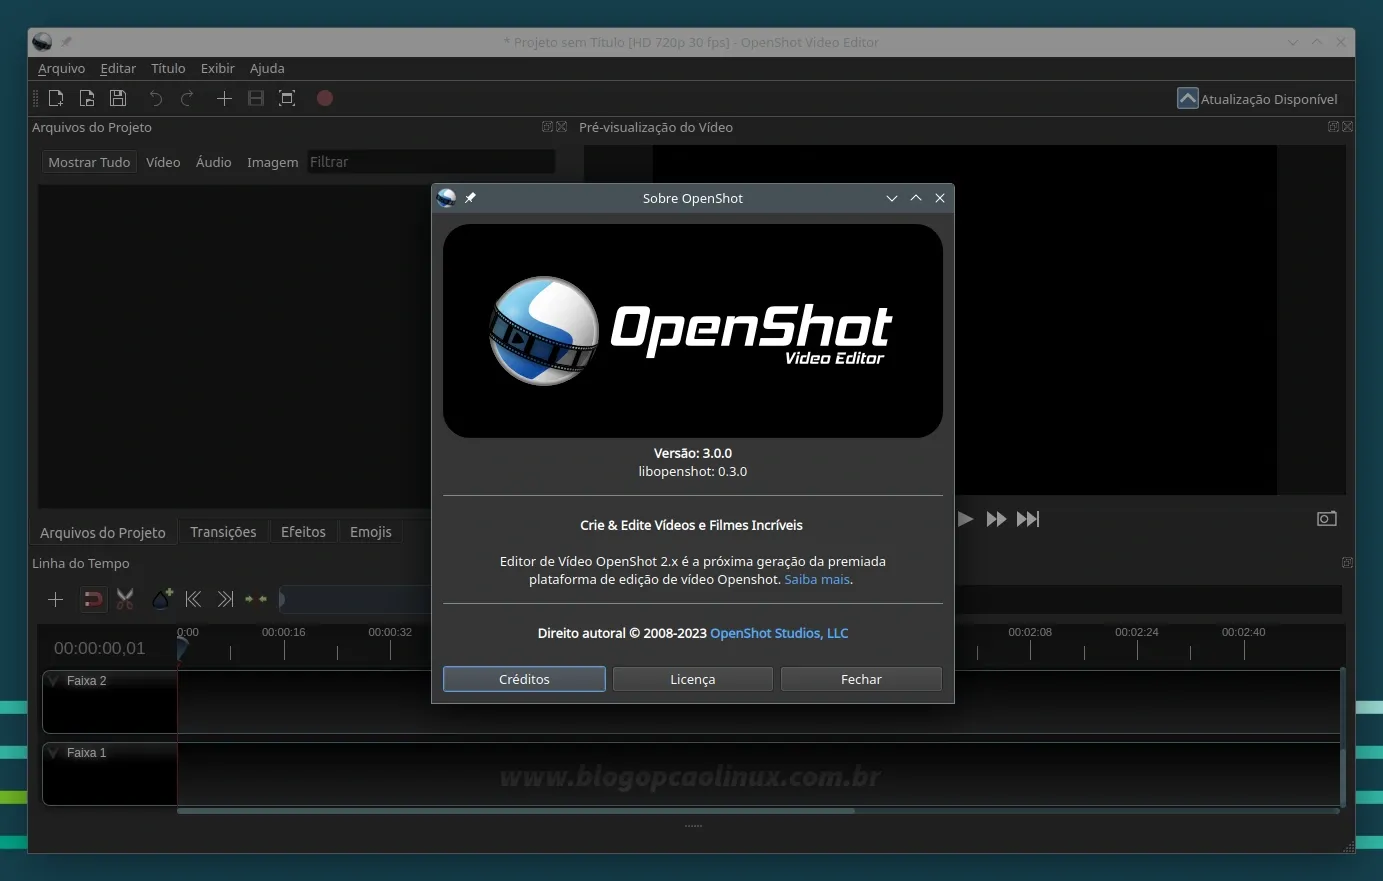Jump to the previous marker icon
Screen dimensions: 1383x881
[x=194, y=599]
